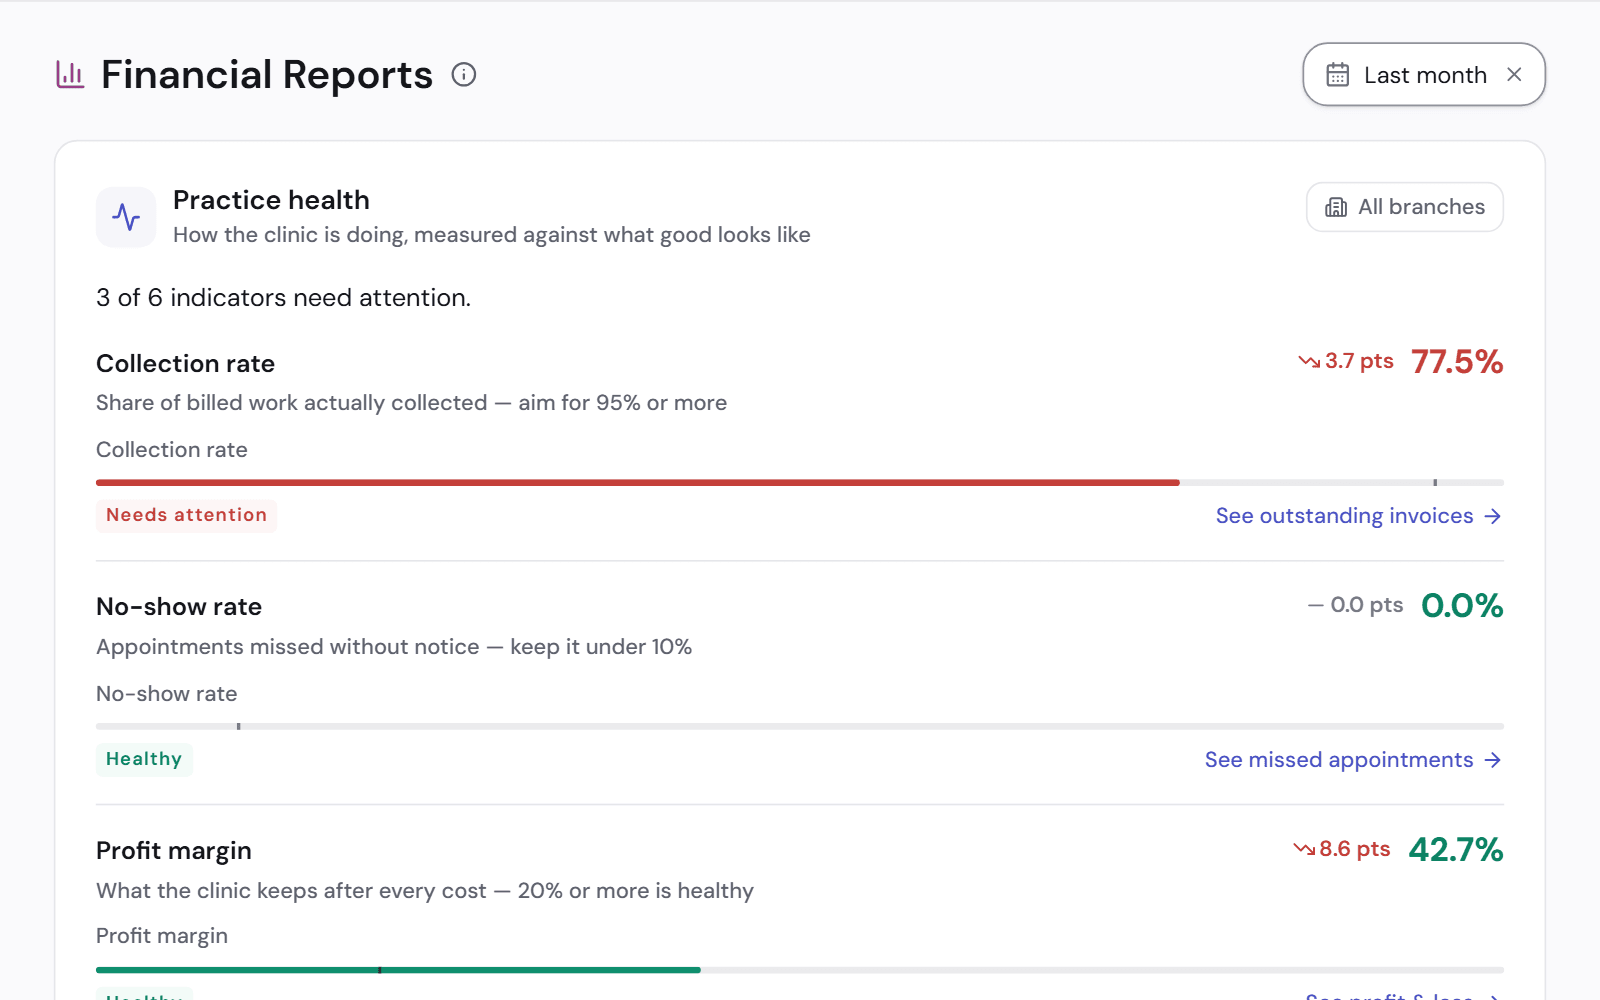
Task: Click the building icon in All branches
Action: click(1336, 207)
